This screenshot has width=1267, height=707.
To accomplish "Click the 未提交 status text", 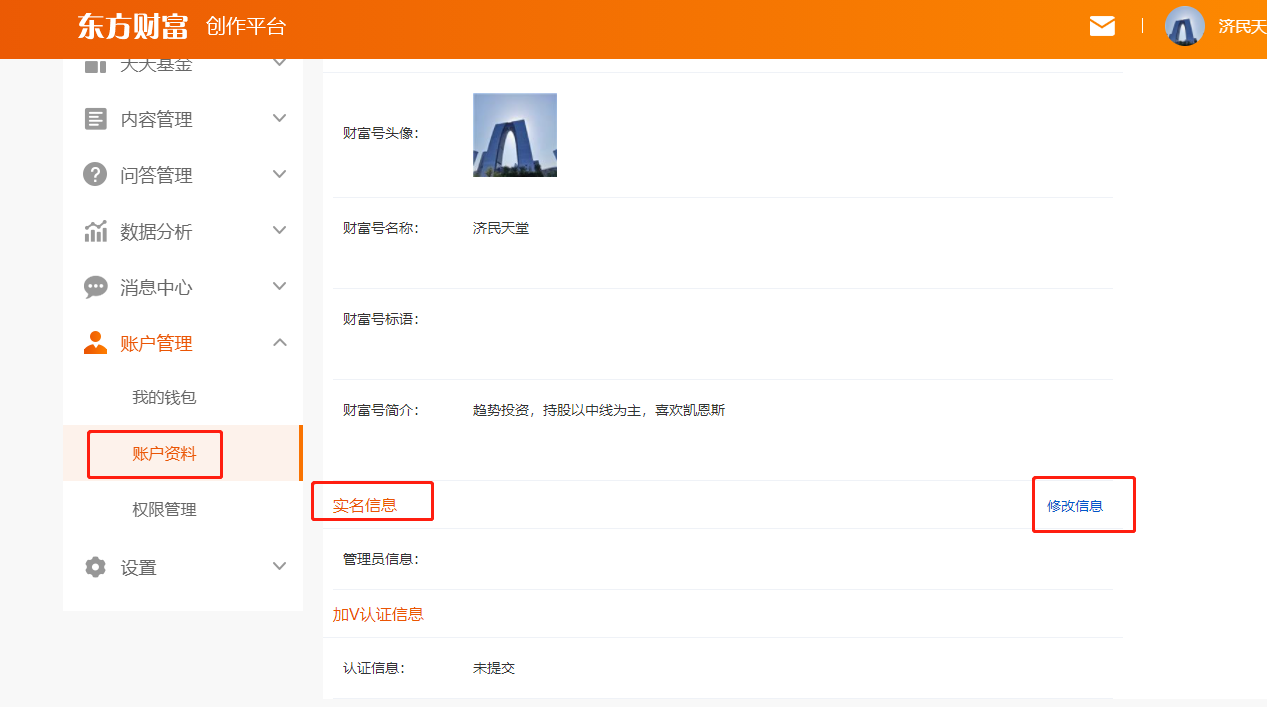I will 494,668.
